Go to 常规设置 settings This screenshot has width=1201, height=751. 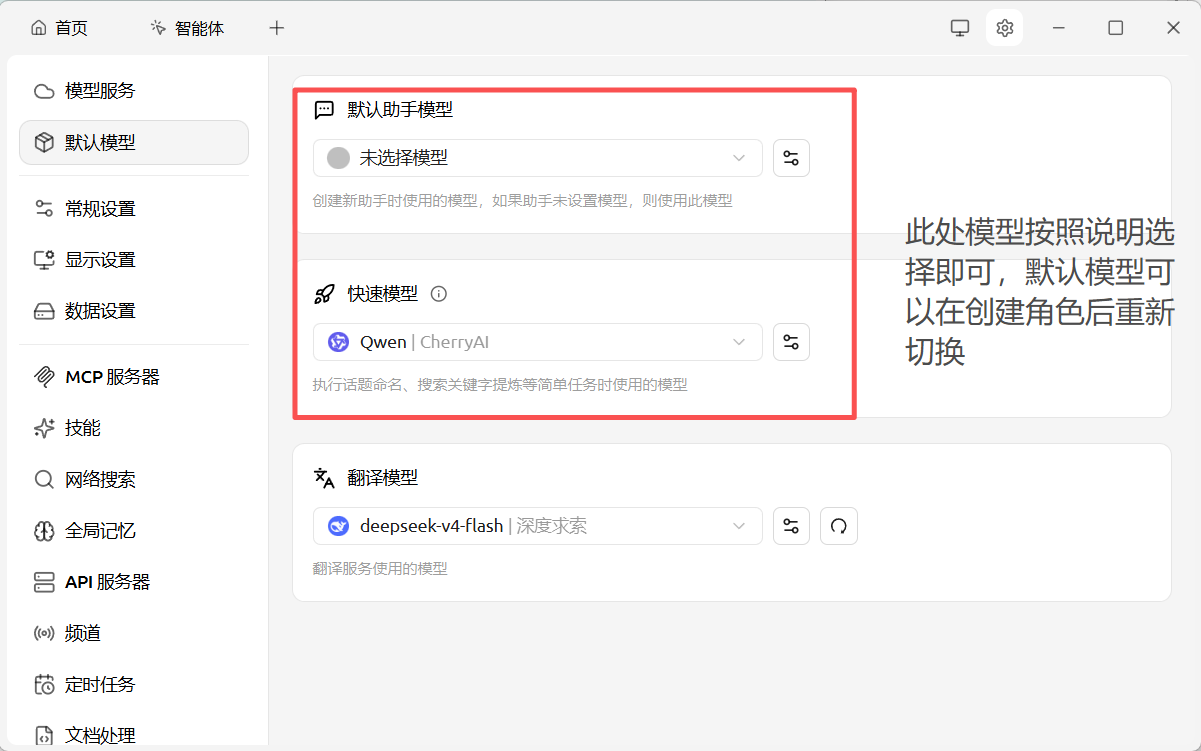point(134,209)
